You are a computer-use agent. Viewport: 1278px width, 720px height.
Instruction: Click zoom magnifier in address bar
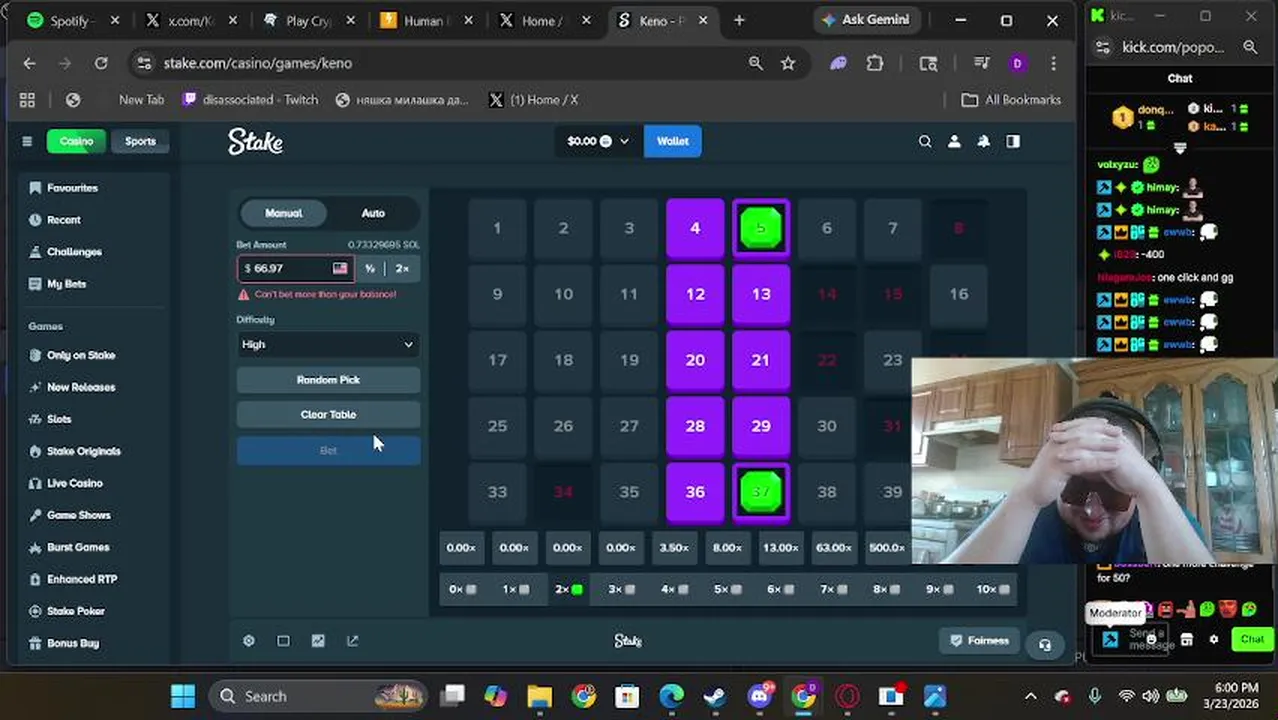point(756,63)
